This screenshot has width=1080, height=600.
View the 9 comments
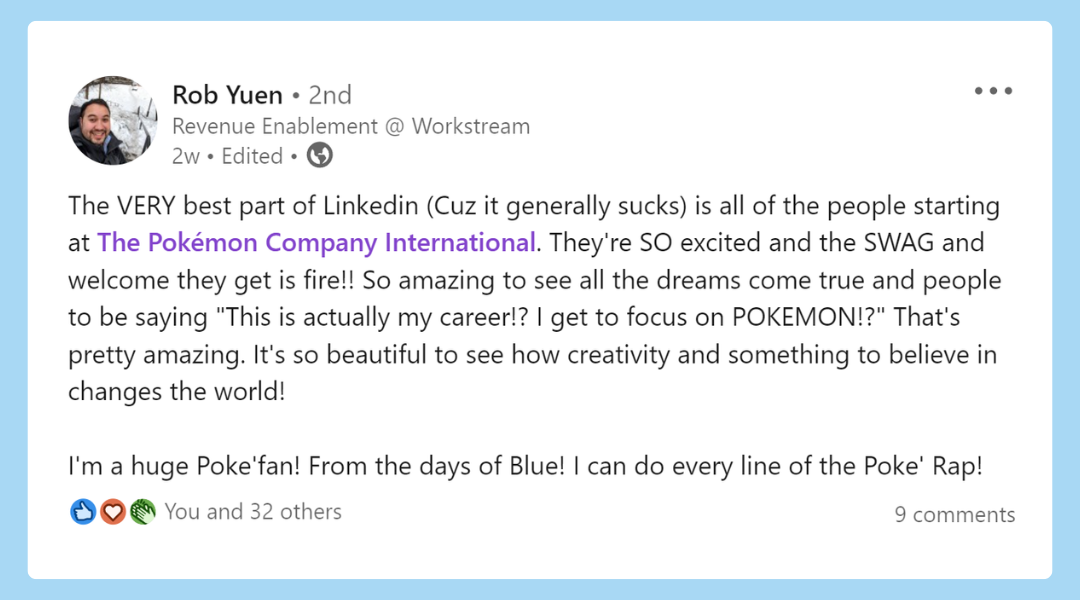[x=955, y=515]
